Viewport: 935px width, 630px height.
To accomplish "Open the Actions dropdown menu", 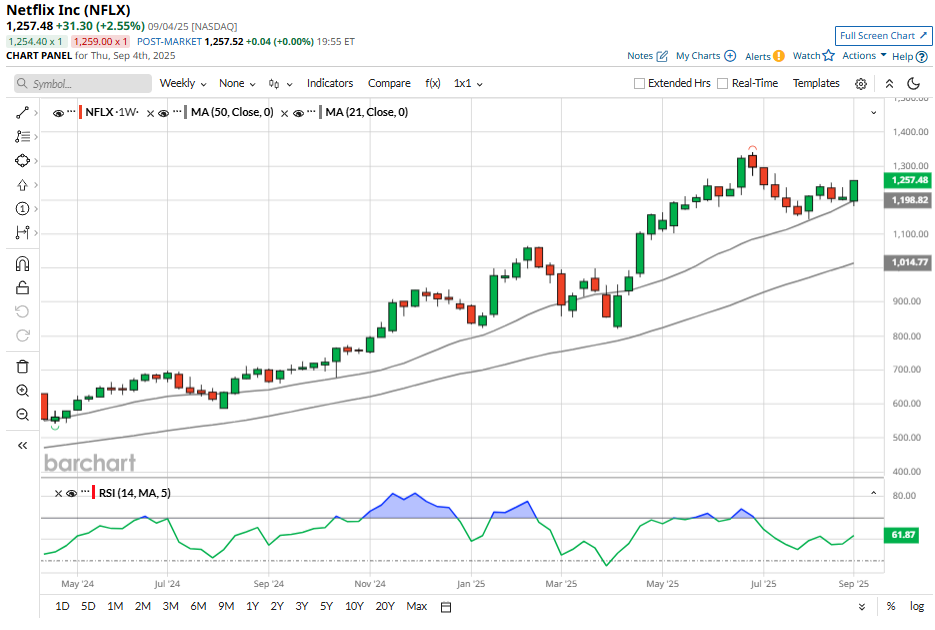I will click(x=864, y=55).
